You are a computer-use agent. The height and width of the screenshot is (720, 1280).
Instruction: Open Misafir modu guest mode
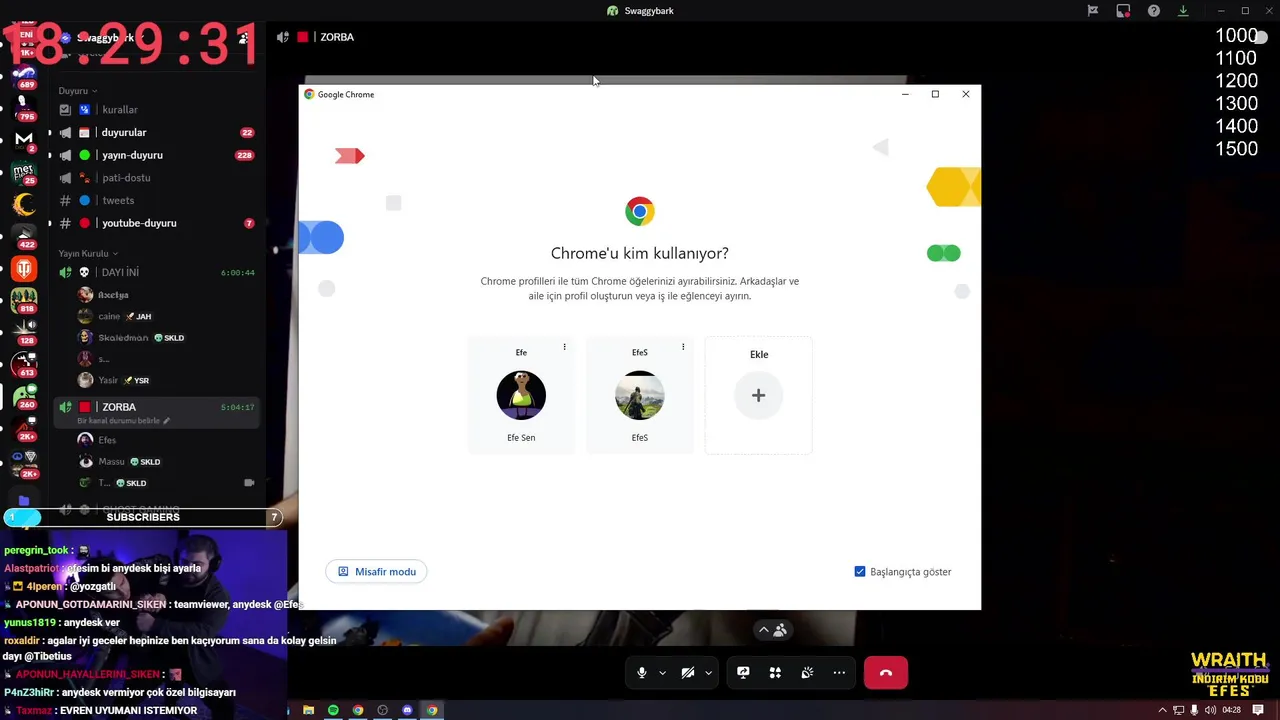point(376,572)
